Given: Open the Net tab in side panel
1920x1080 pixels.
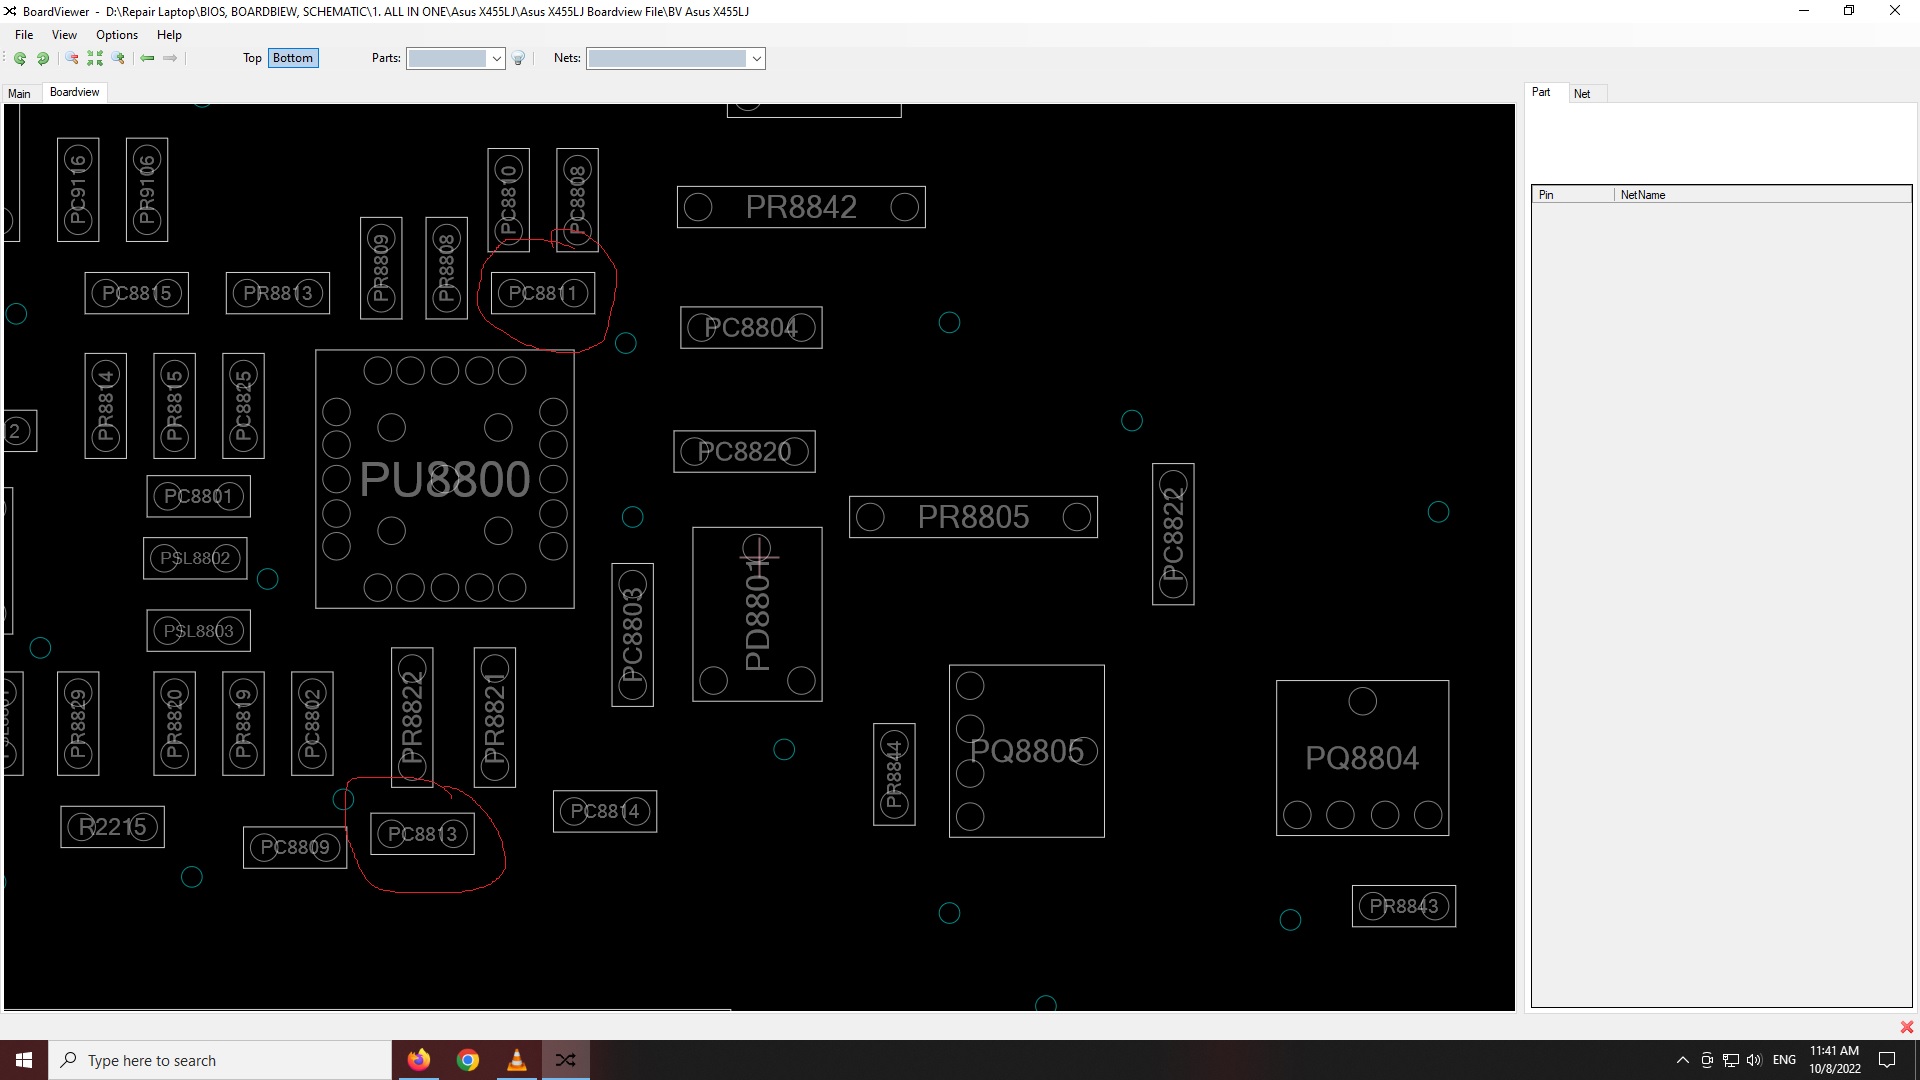Looking at the screenshot, I should pyautogui.click(x=1581, y=94).
